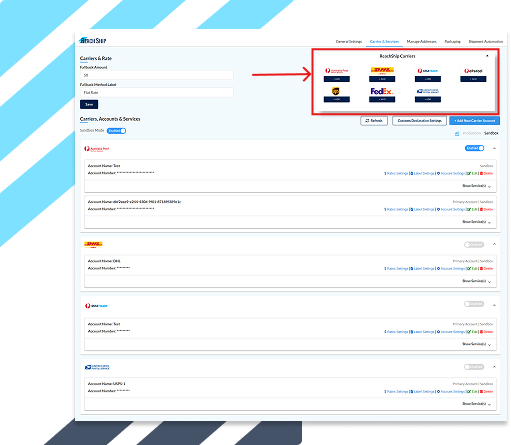This screenshot has width=511, height=445.
Task: Open Rates Settings for the DHL account
Action: click(396, 269)
